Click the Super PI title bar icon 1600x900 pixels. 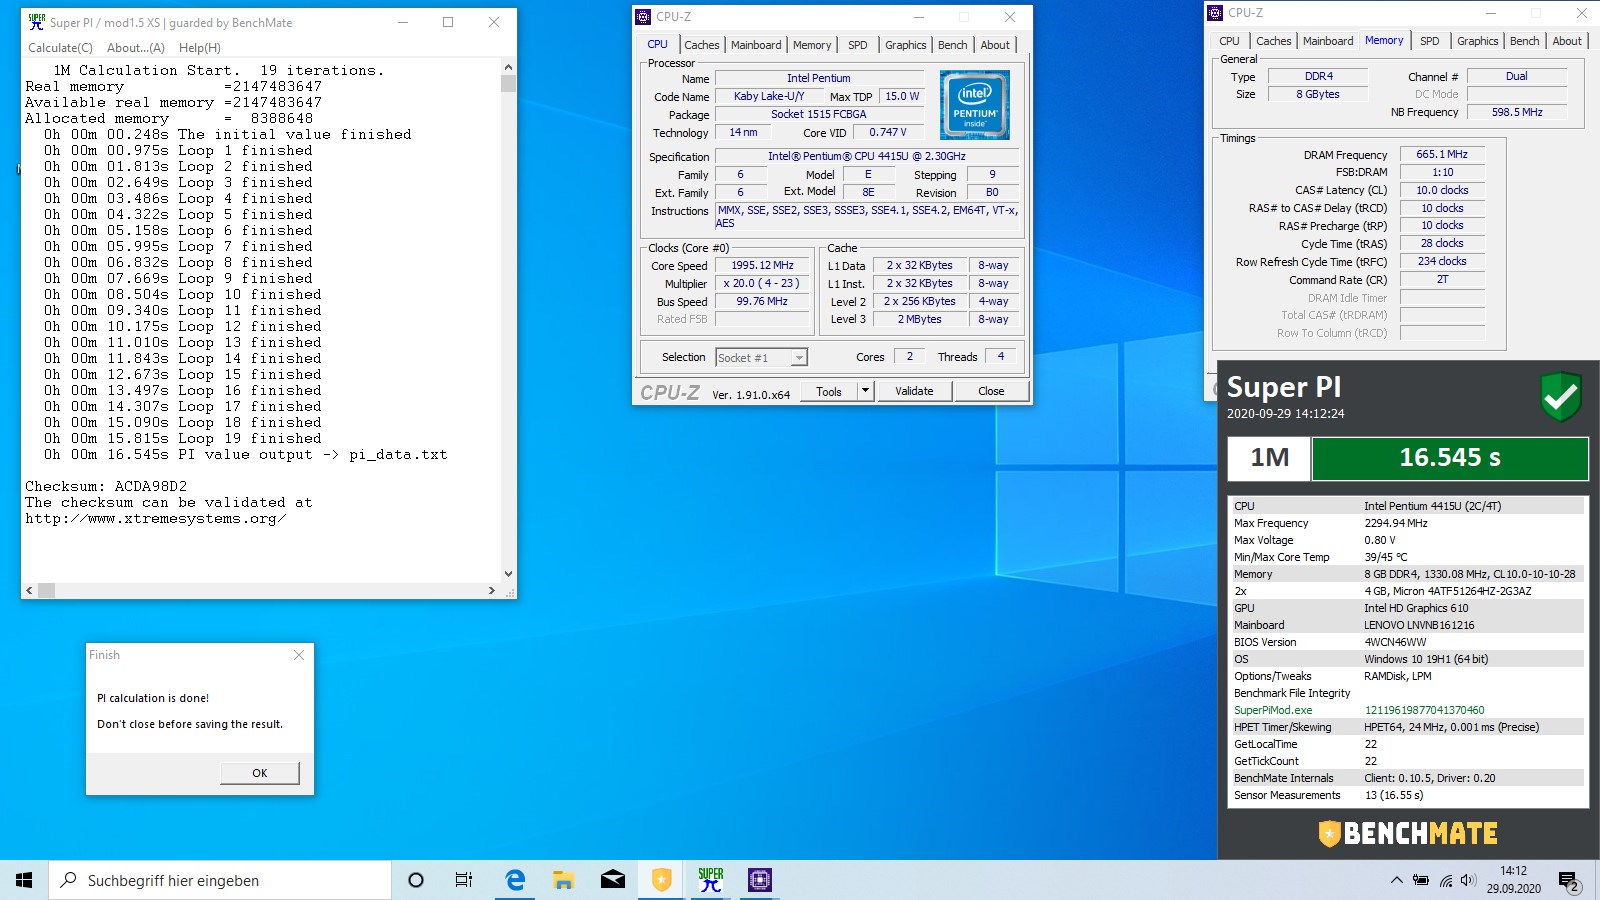(37, 22)
